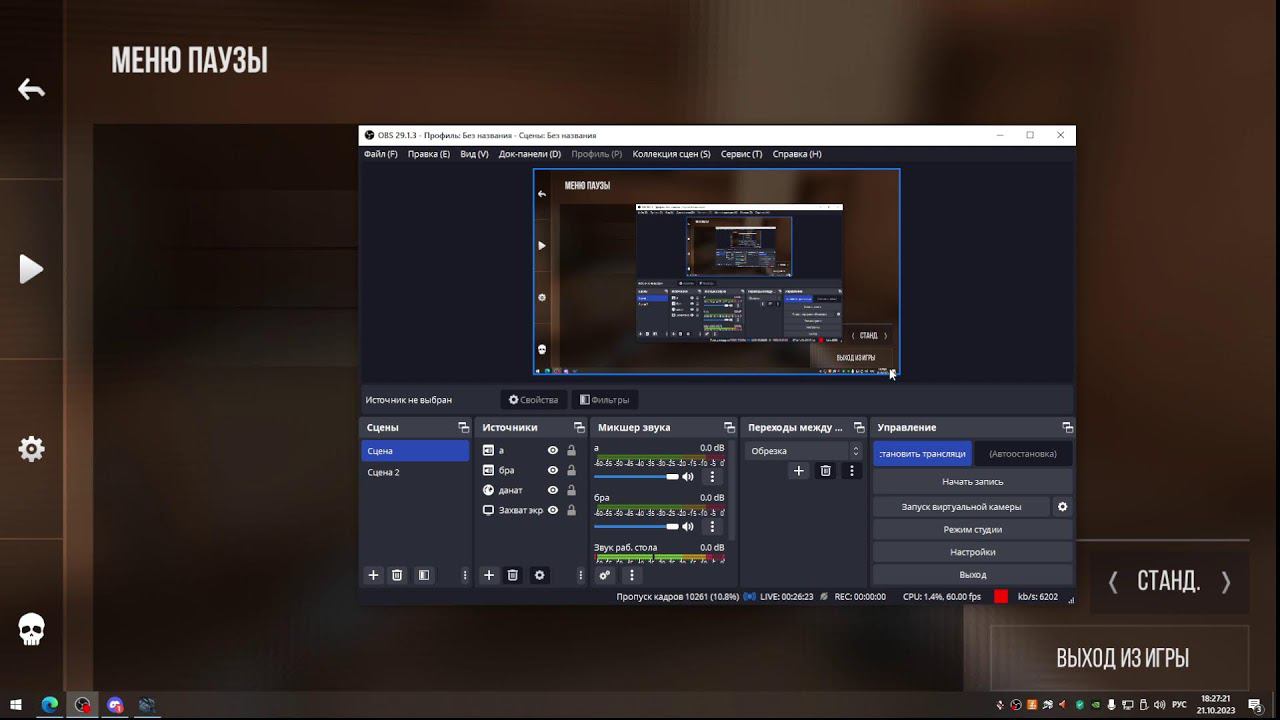Viewport: 1280px width, 720px height.
Task: Undock the Управление panel with its float icon
Action: [x=1067, y=428]
